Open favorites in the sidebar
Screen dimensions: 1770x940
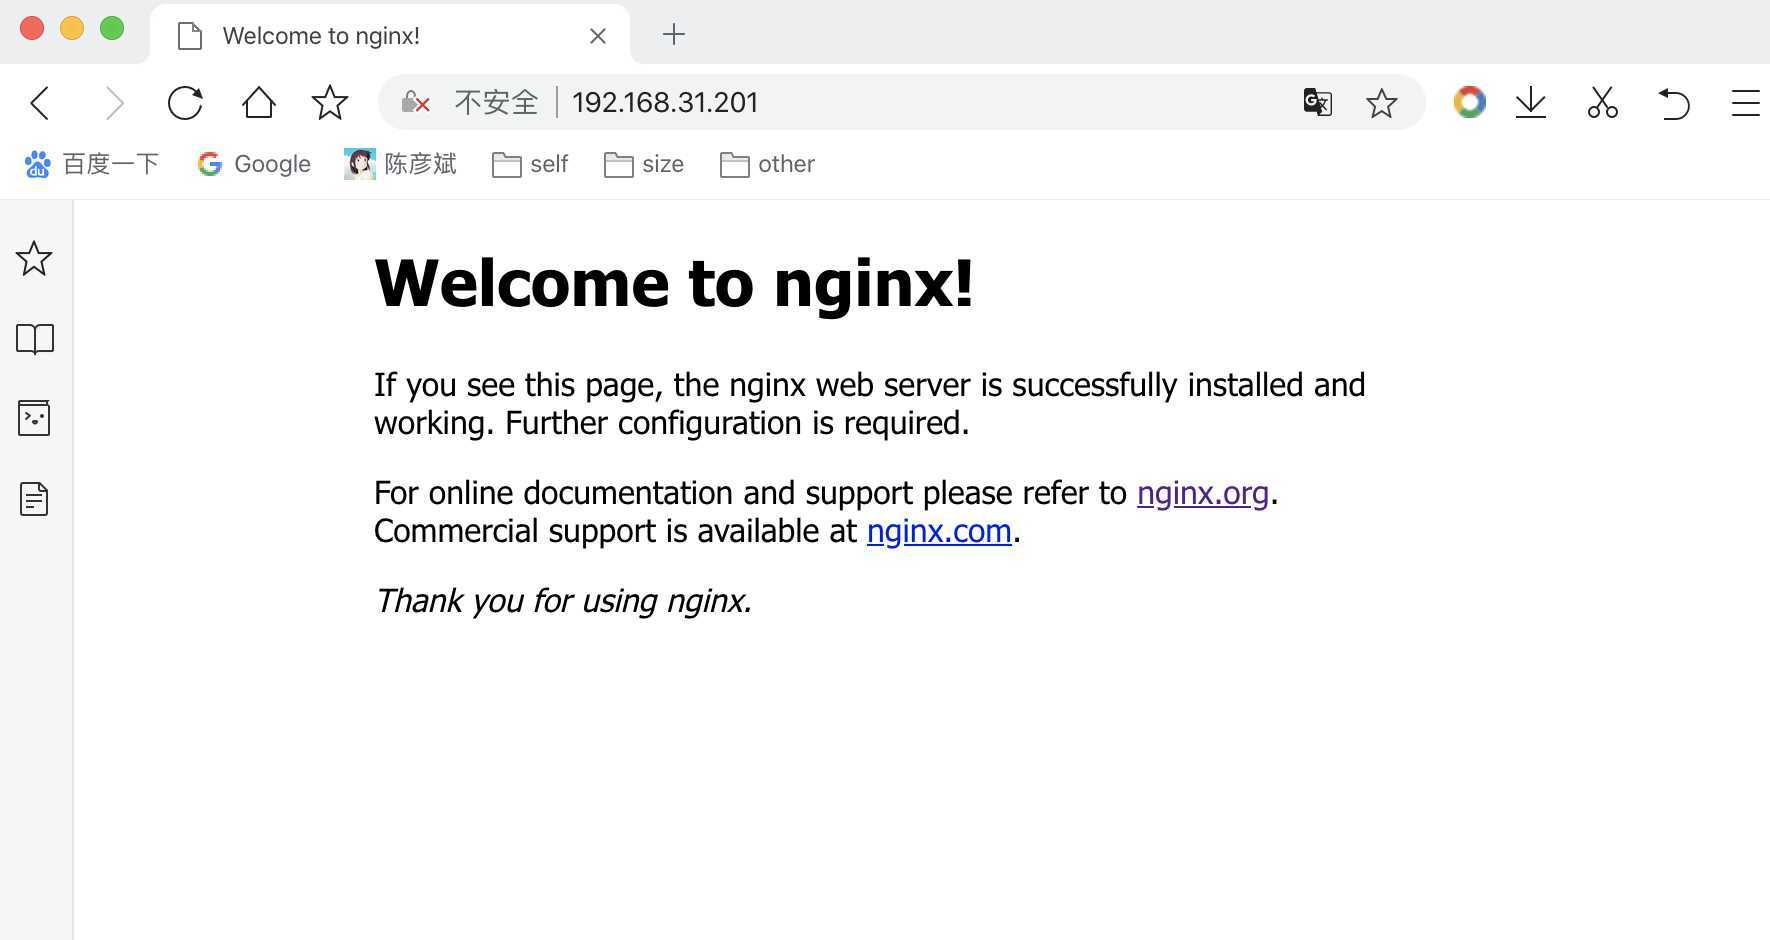point(34,258)
